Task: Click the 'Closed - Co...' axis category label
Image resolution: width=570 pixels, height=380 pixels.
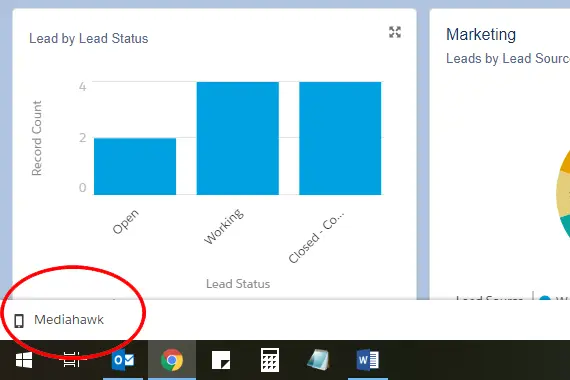Action: (x=316, y=237)
